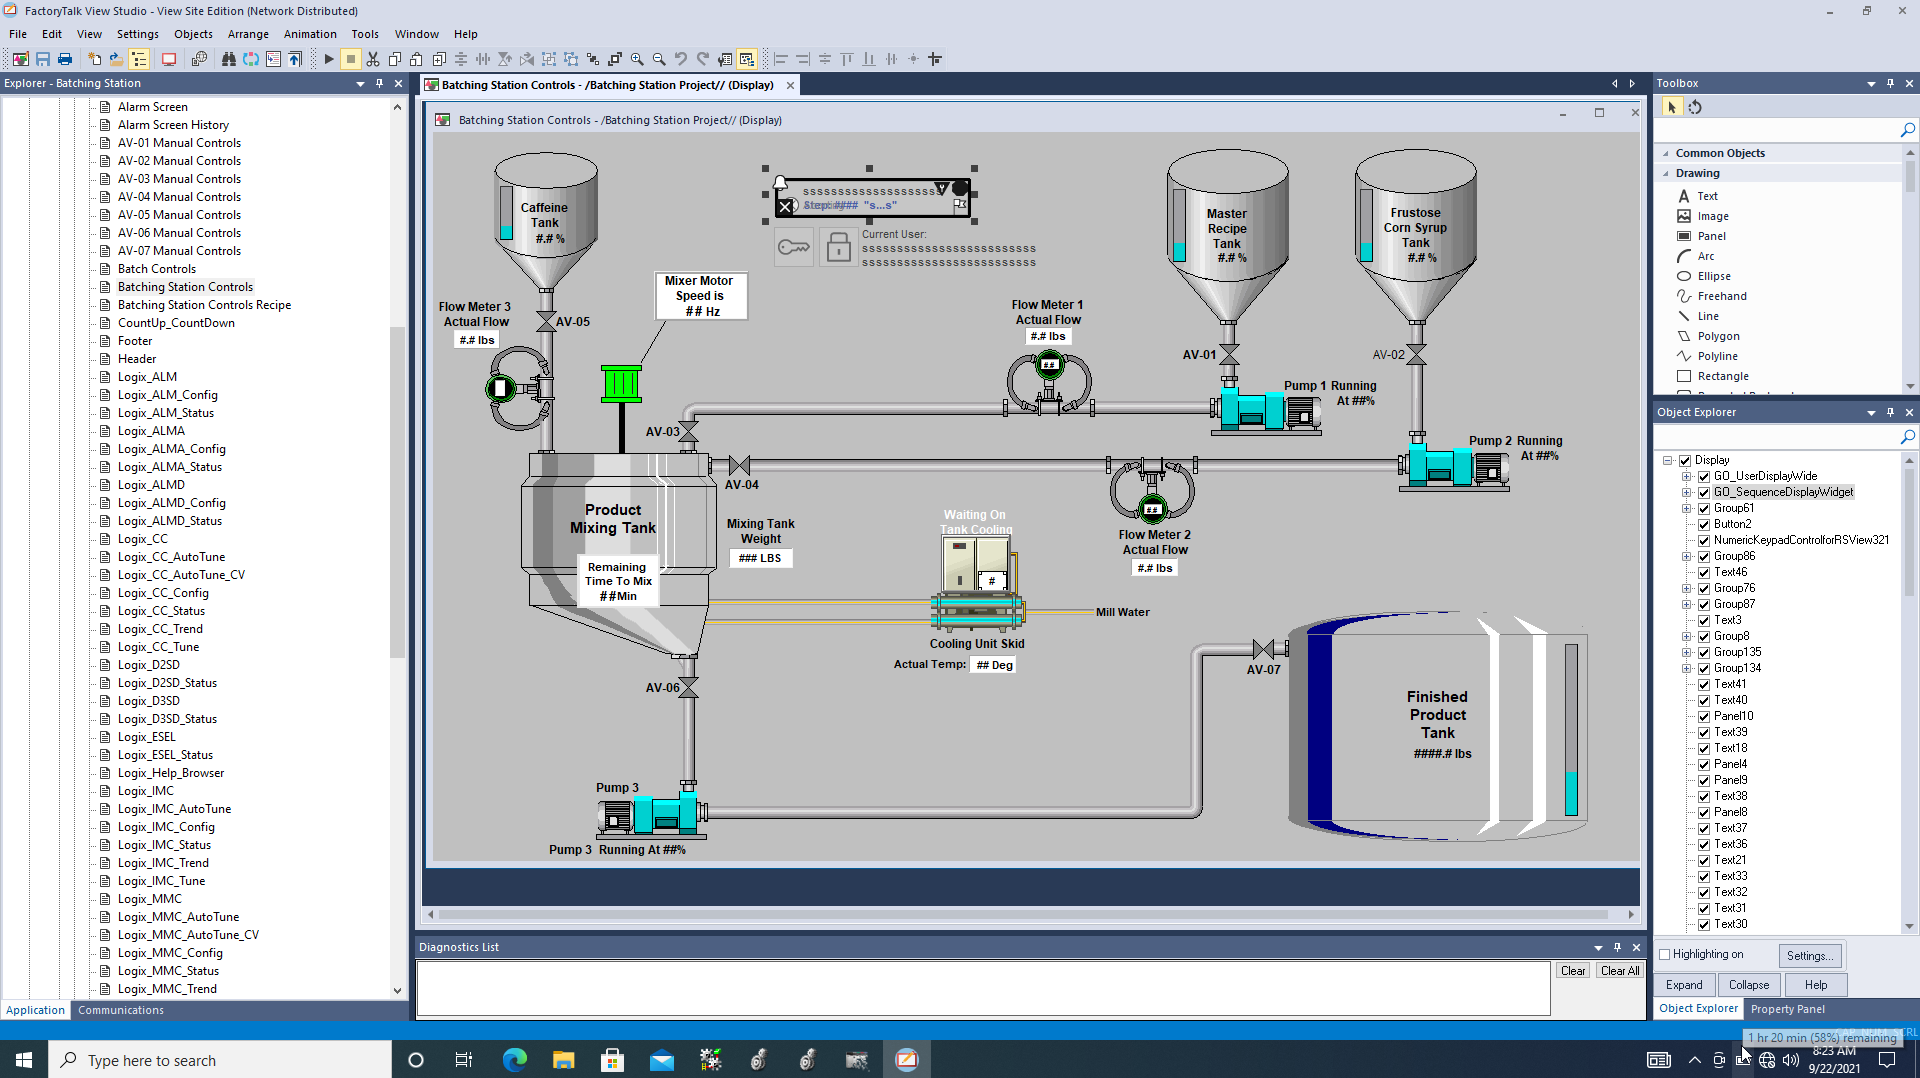Click the Copy icon in toolbar
This screenshot has width=1920, height=1078.
(x=395, y=59)
